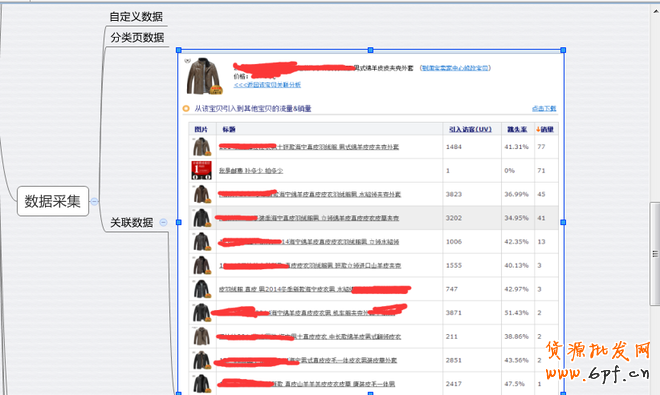The image size is (660, 395).
Task: Click the orange circle icon before section heading
Action: pyautogui.click(x=186, y=109)
